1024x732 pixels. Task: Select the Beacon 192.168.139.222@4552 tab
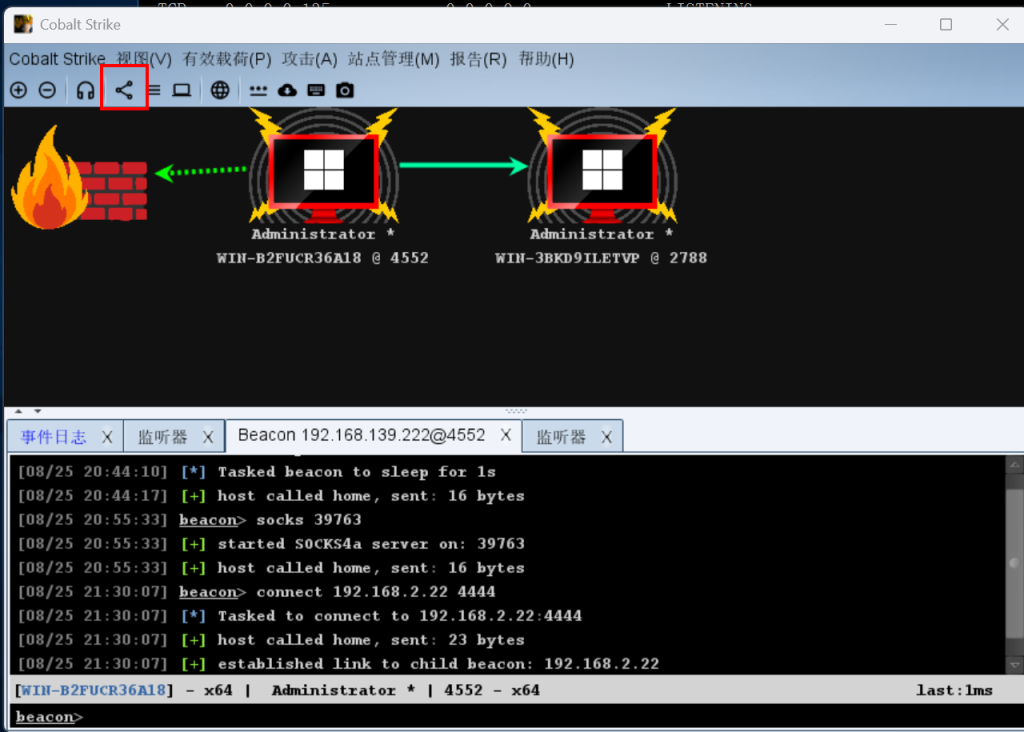[362, 436]
